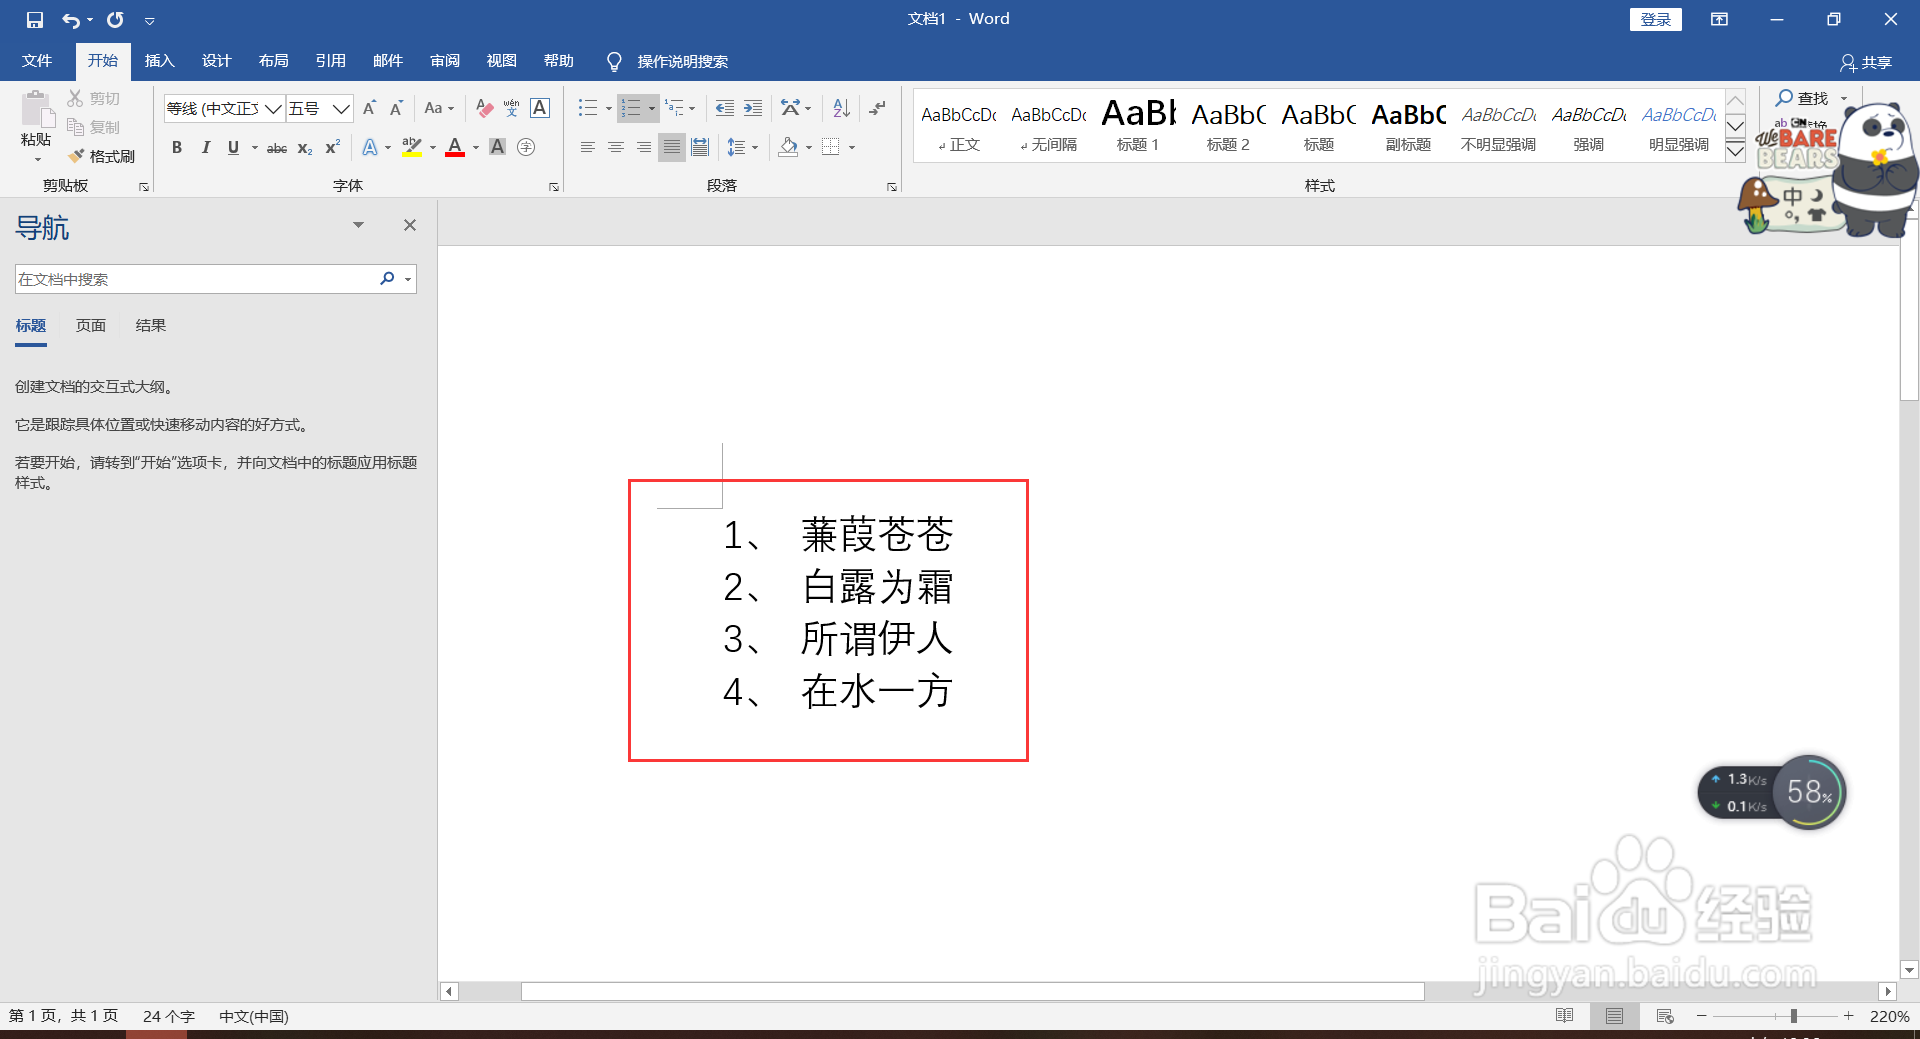The width and height of the screenshot is (1920, 1039).
Task: Apply the 无间隔 style
Action: tap(1048, 125)
